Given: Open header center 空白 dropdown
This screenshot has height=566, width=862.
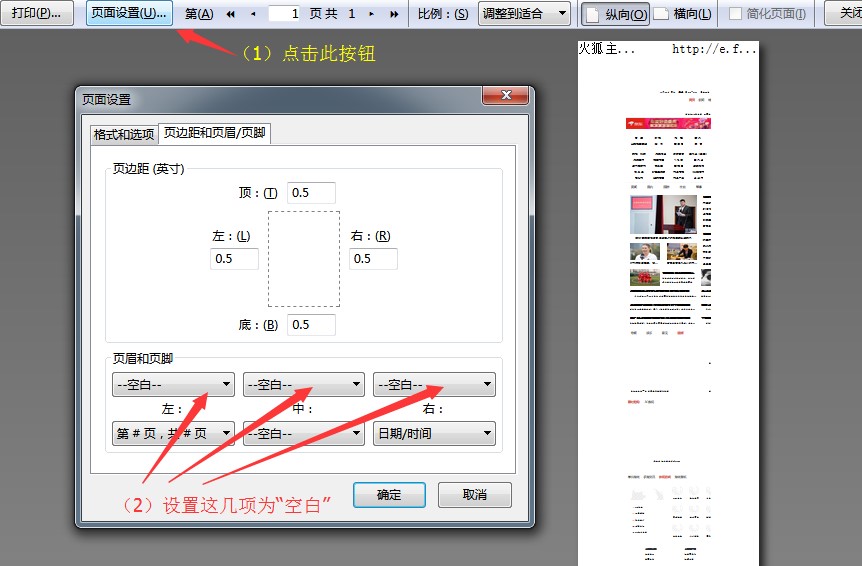Looking at the screenshot, I should (x=303, y=385).
